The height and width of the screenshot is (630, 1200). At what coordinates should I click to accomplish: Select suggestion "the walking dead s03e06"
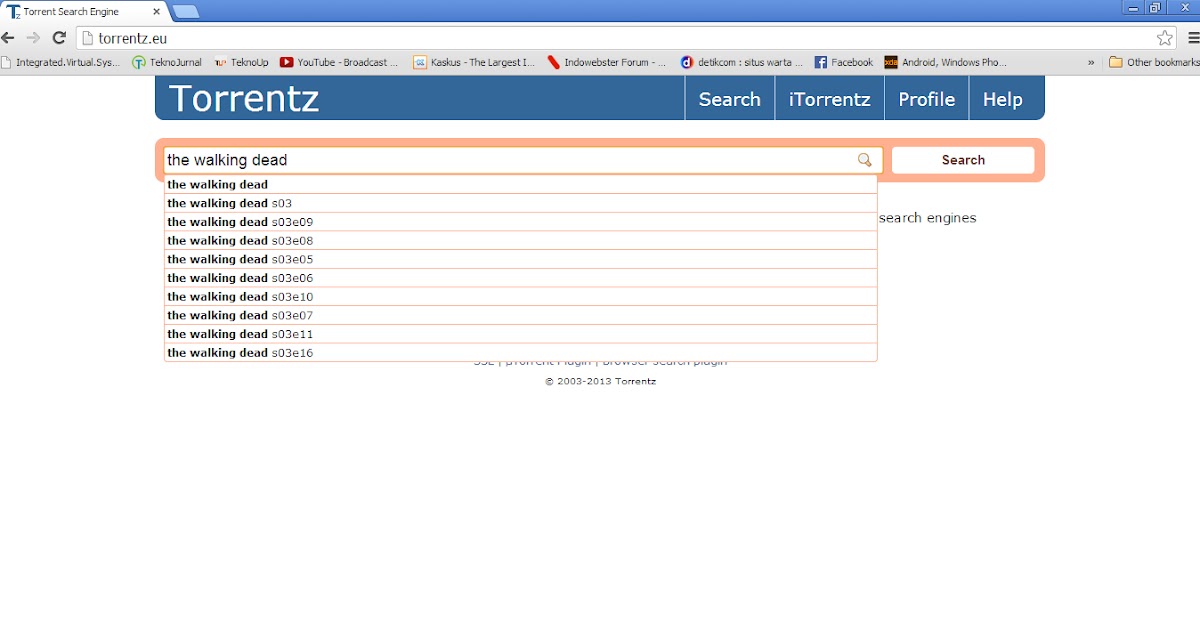(521, 278)
